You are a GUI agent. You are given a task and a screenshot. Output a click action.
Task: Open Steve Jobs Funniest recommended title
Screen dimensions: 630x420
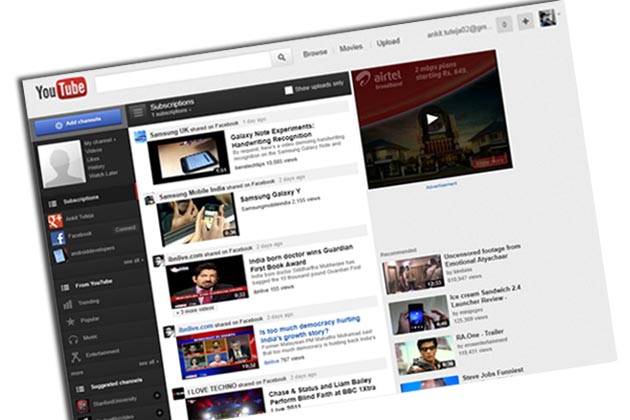tap(493, 374)
